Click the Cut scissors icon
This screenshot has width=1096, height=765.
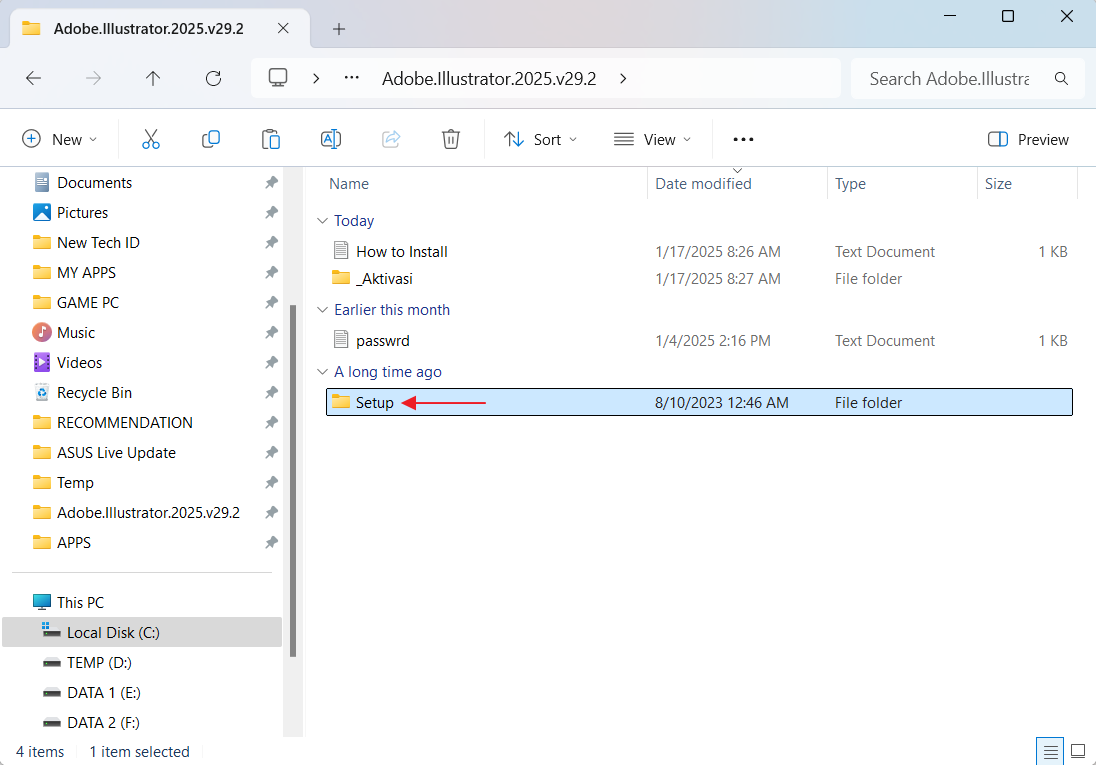pyautogui.click(x=151, y=139)
